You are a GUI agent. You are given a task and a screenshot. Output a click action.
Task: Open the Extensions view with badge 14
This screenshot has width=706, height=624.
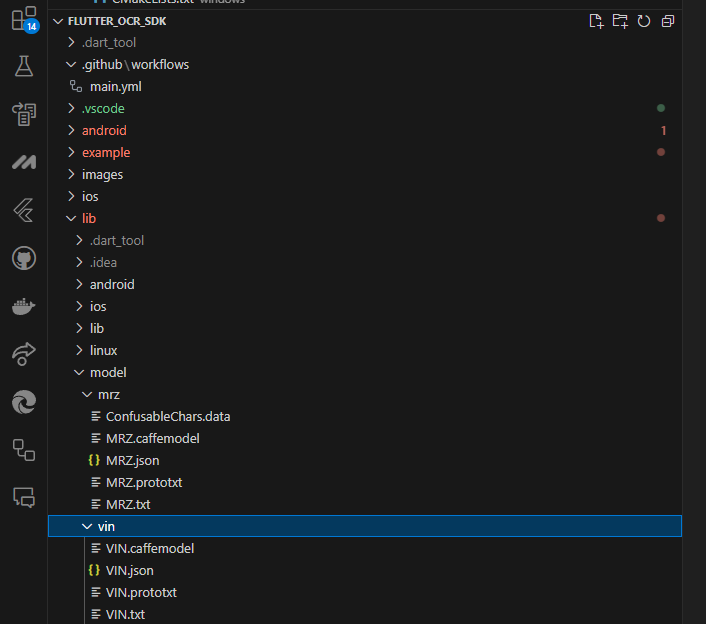point(23,19)
